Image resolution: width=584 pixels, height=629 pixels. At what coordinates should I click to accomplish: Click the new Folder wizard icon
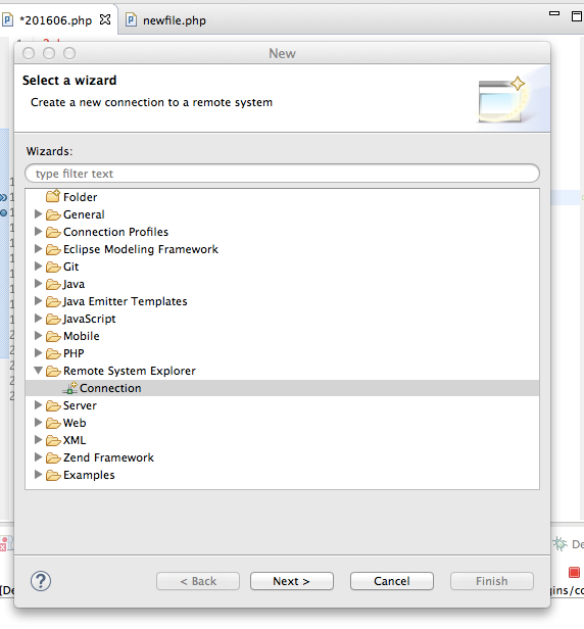(x=53, y=196)
